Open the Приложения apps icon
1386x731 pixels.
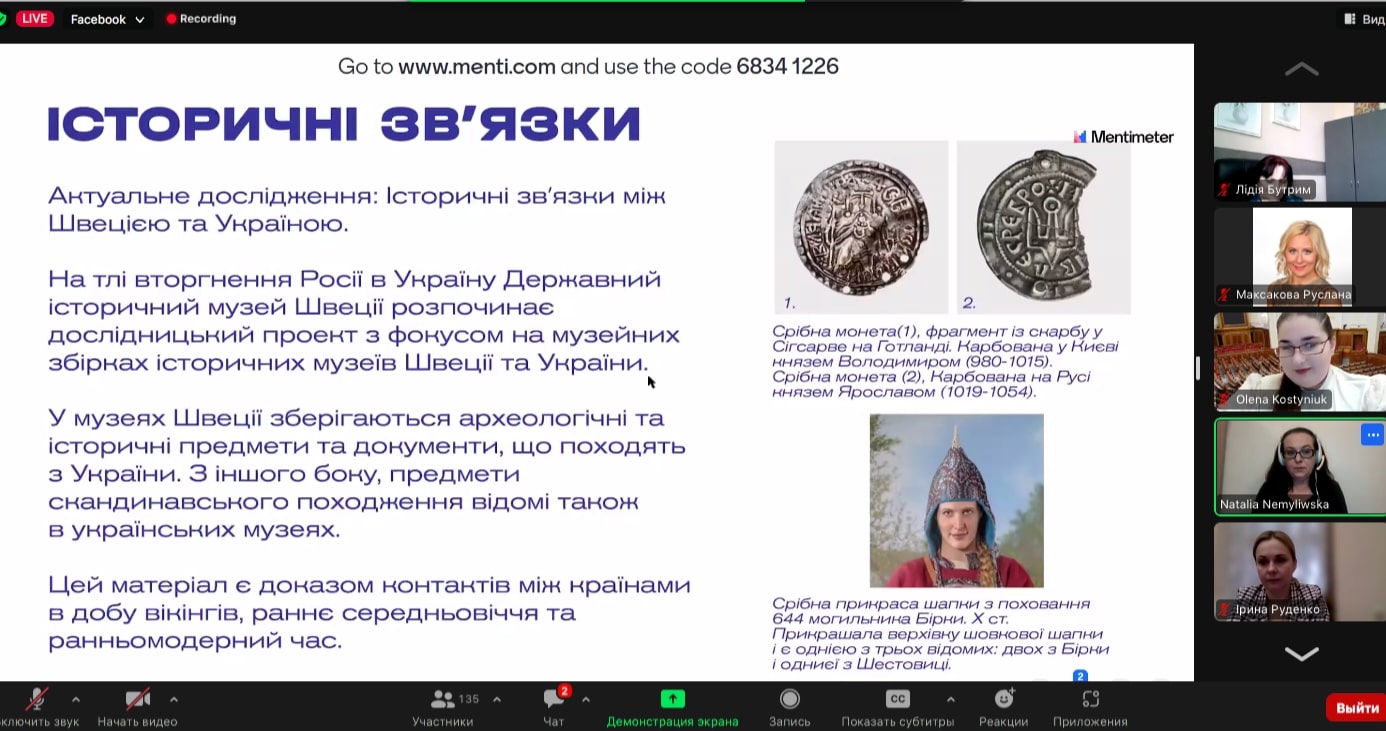click(x=1090, y=699)
